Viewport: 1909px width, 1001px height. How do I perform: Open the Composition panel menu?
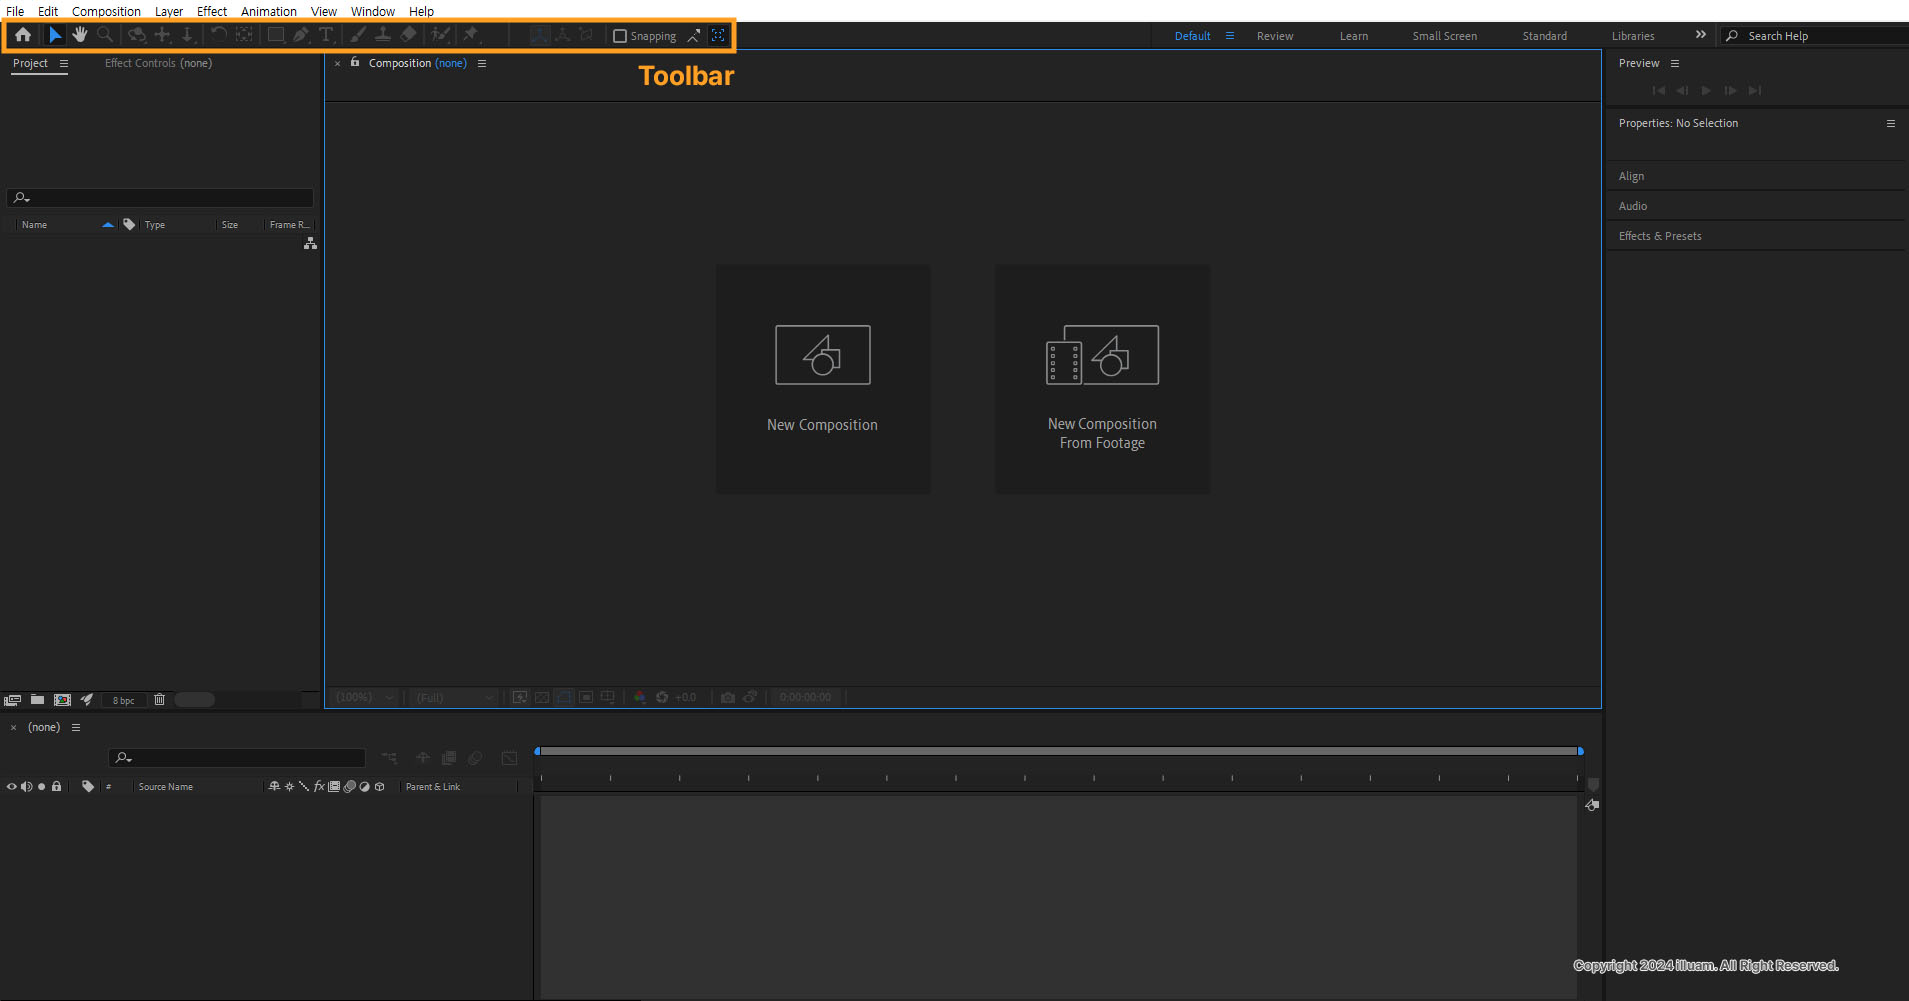(482, 63)
